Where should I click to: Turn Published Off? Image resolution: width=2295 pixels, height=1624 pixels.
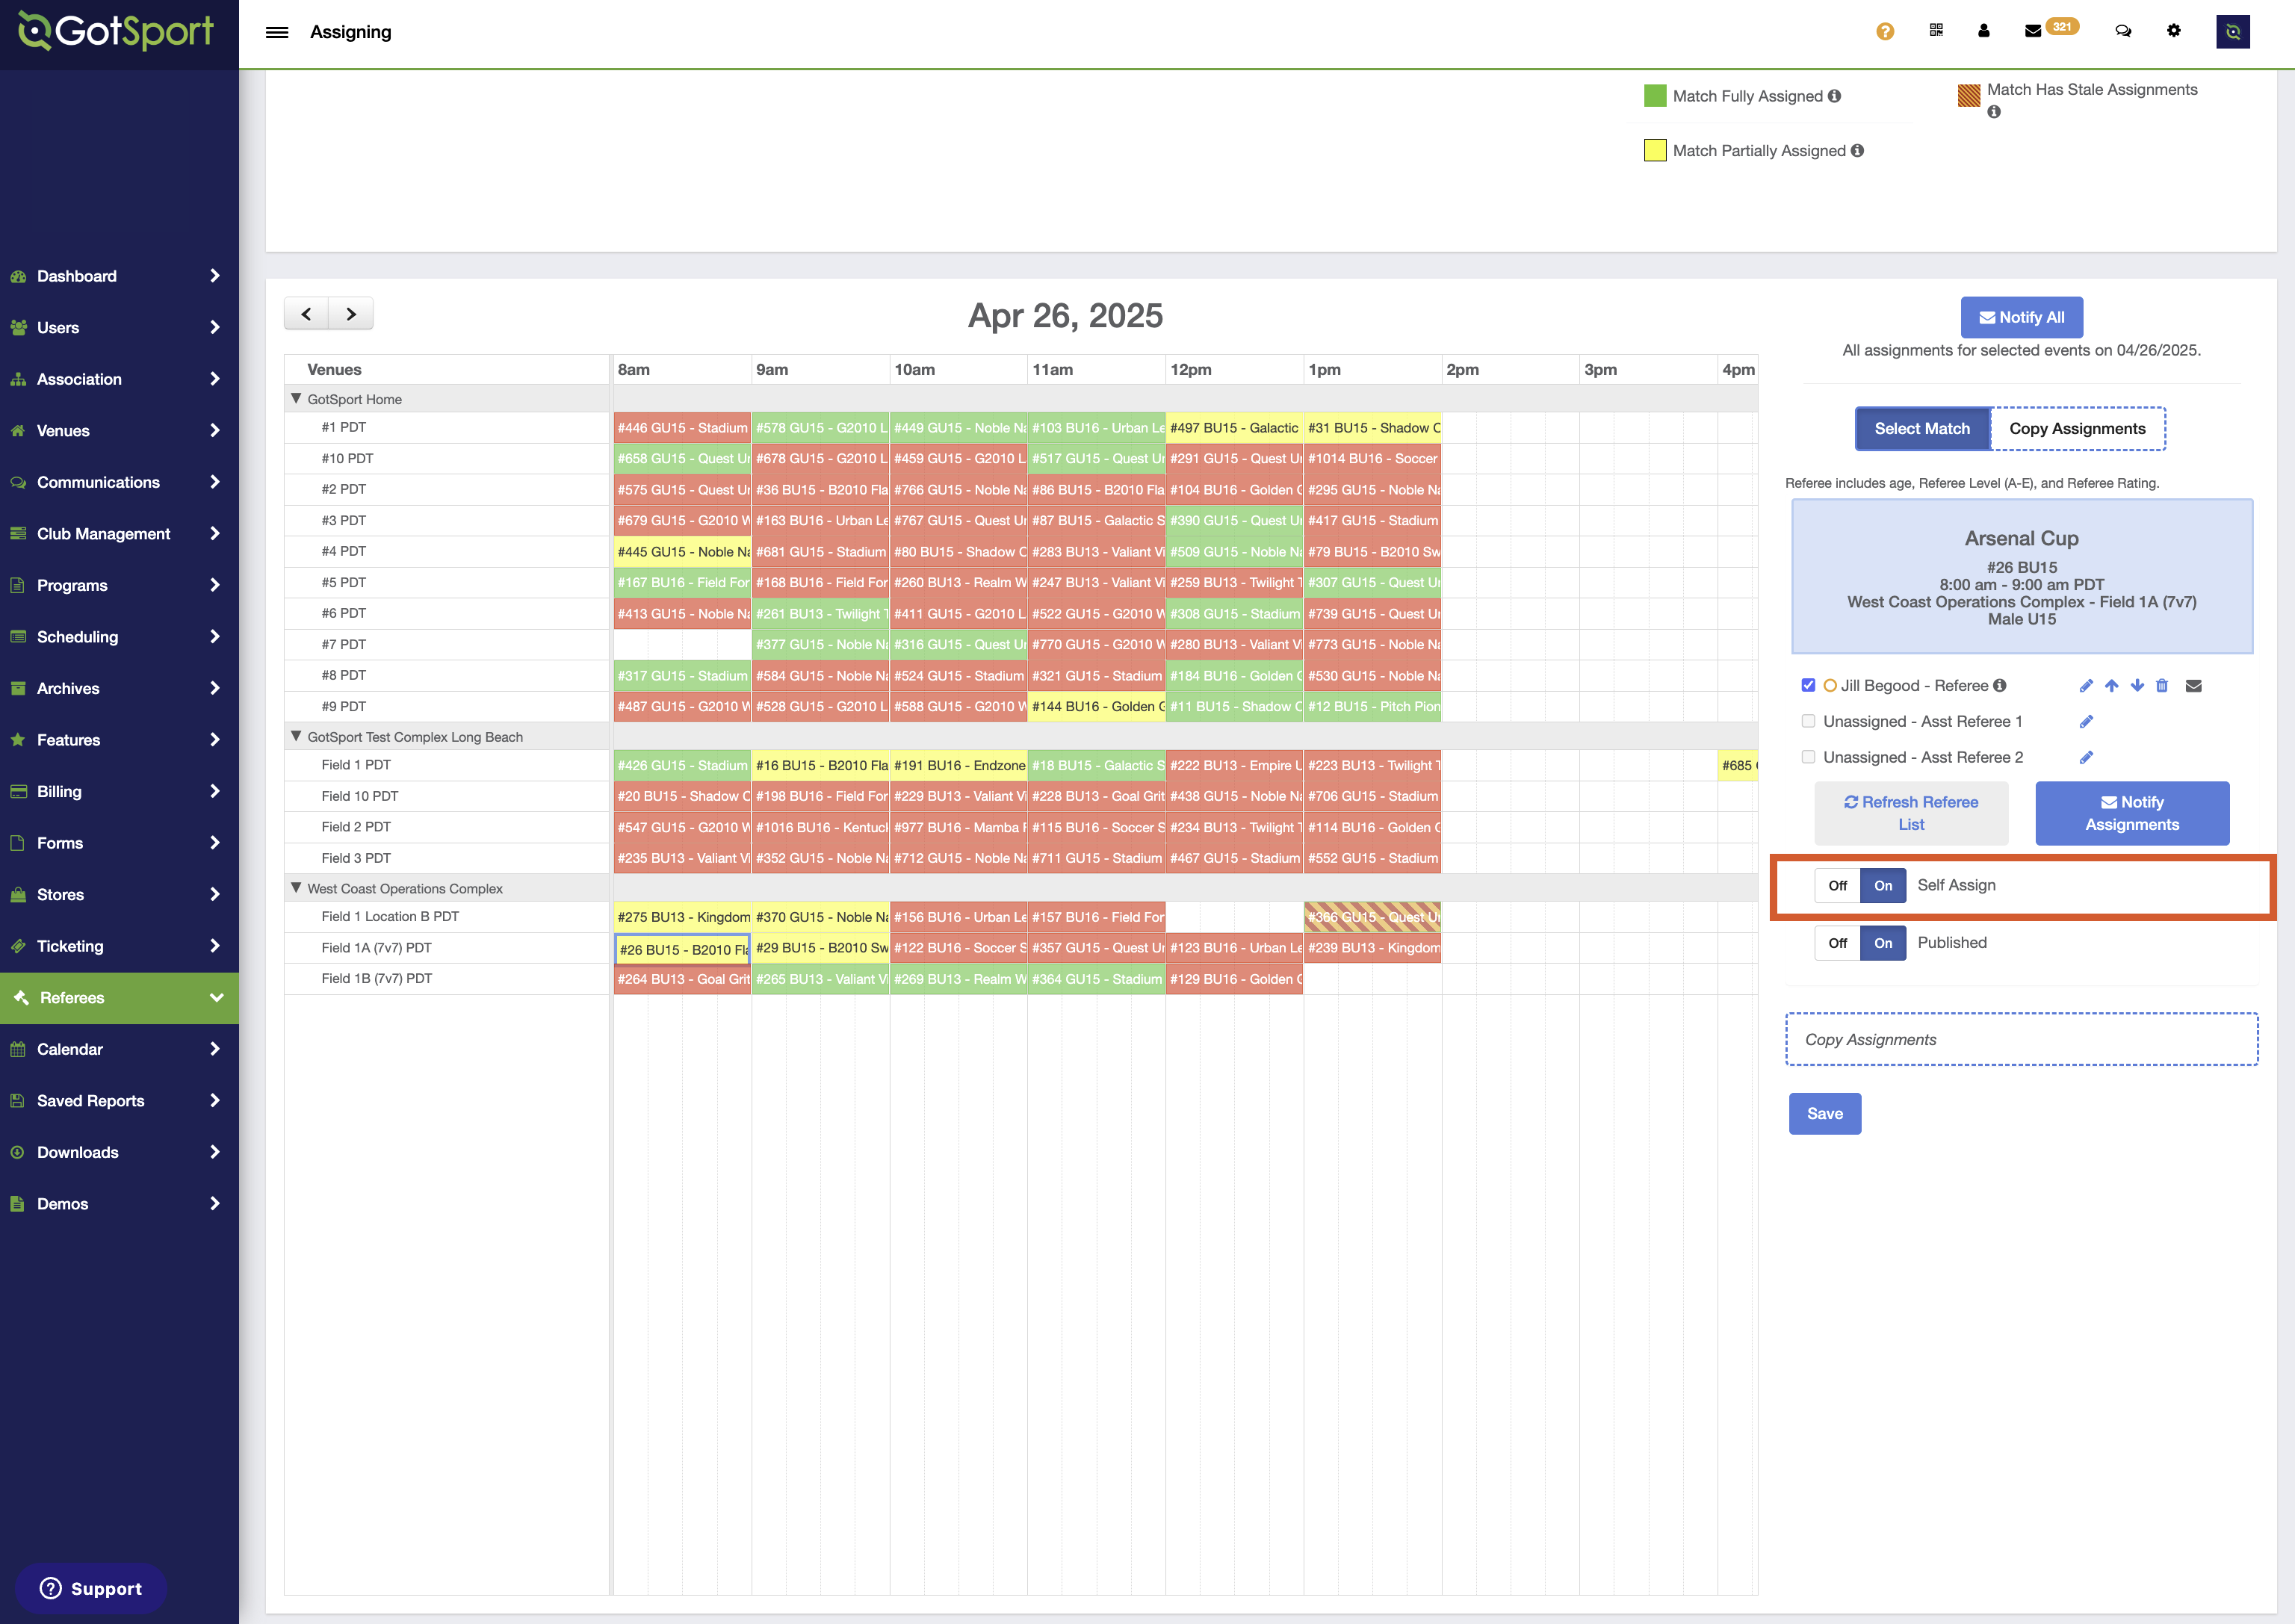click(1838, 943)
